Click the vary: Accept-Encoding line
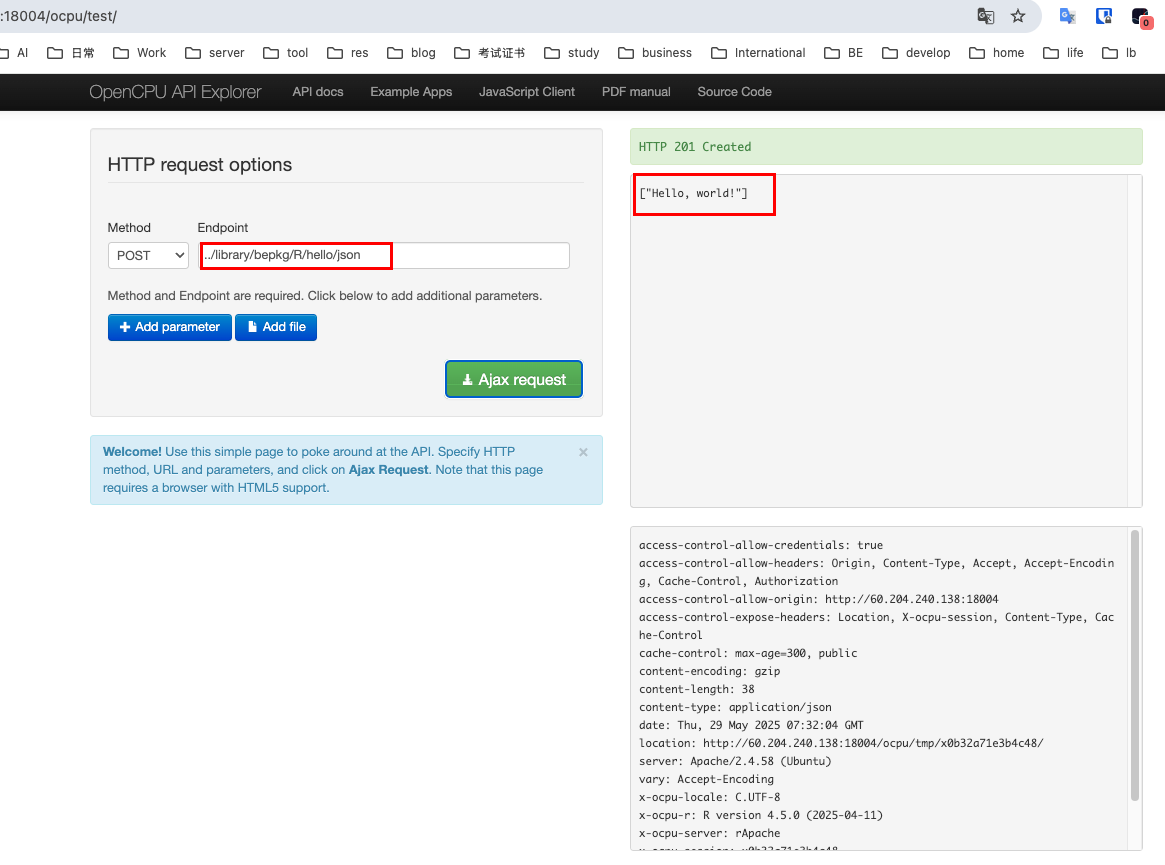Viewport: 1165px width, 865px height. pos(707,780)
